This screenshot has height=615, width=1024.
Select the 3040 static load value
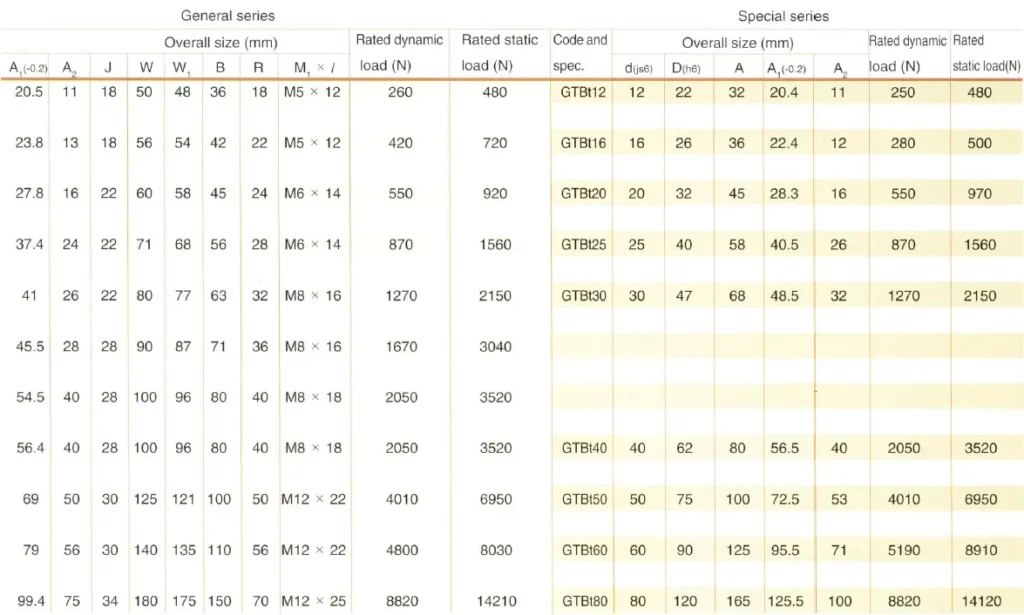(x=494, y=347)
